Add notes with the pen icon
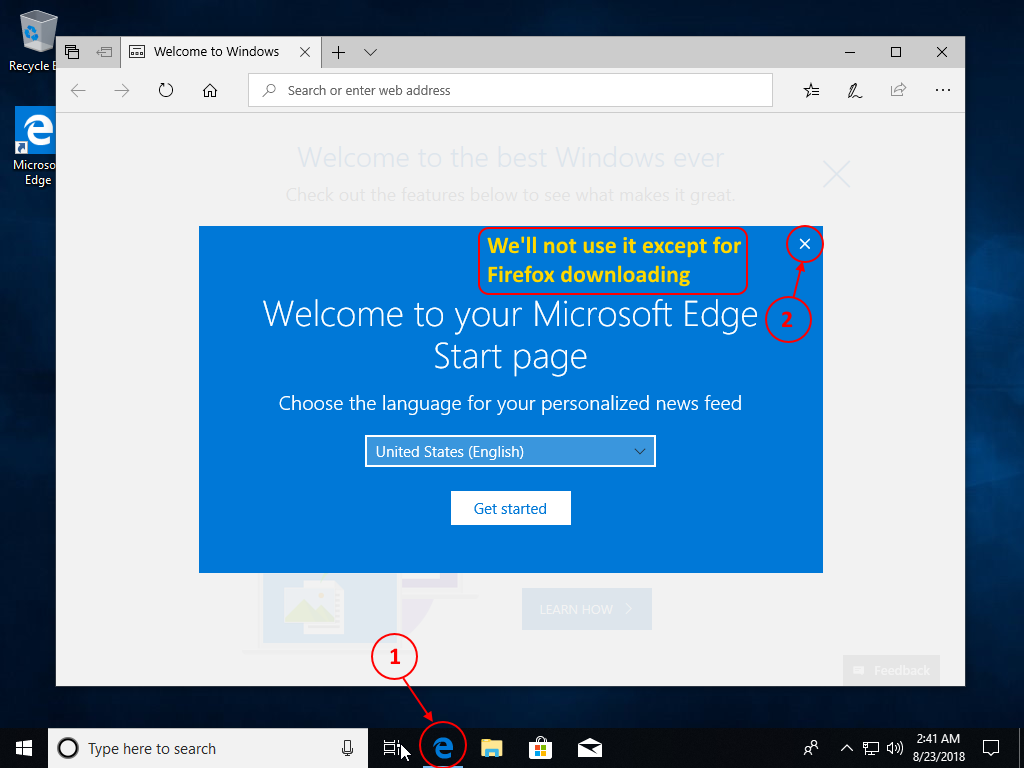This screenshot has height=768, width=1024. tap(855, 90)
